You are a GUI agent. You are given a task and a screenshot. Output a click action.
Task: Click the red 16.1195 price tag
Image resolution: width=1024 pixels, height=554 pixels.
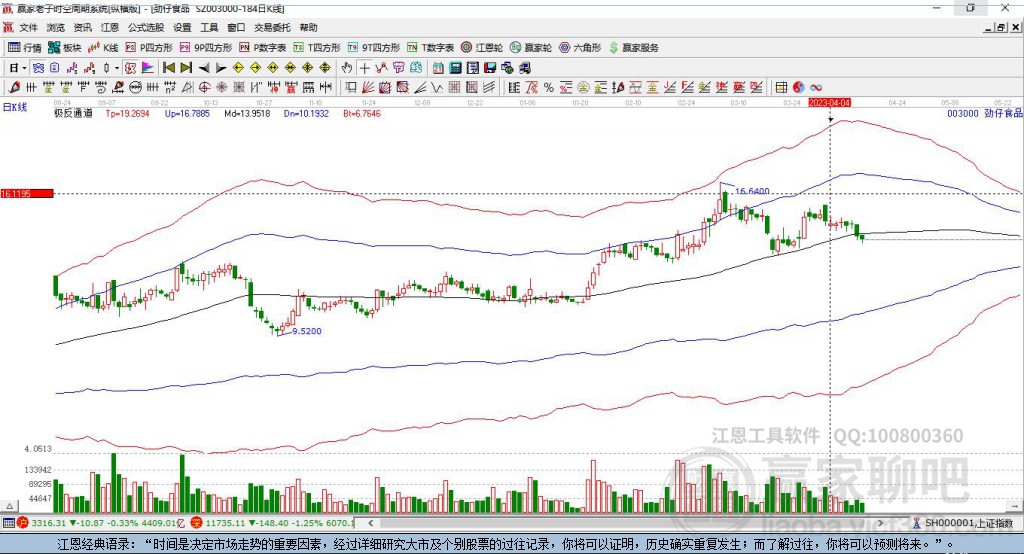(26, 193)
